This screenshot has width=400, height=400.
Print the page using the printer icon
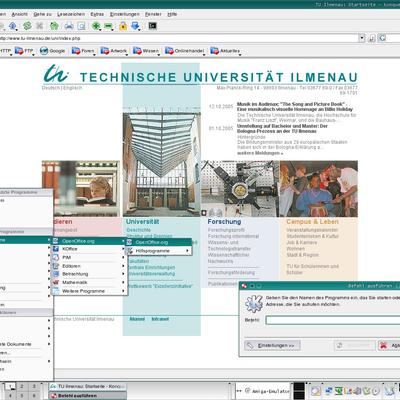(69, 26)
